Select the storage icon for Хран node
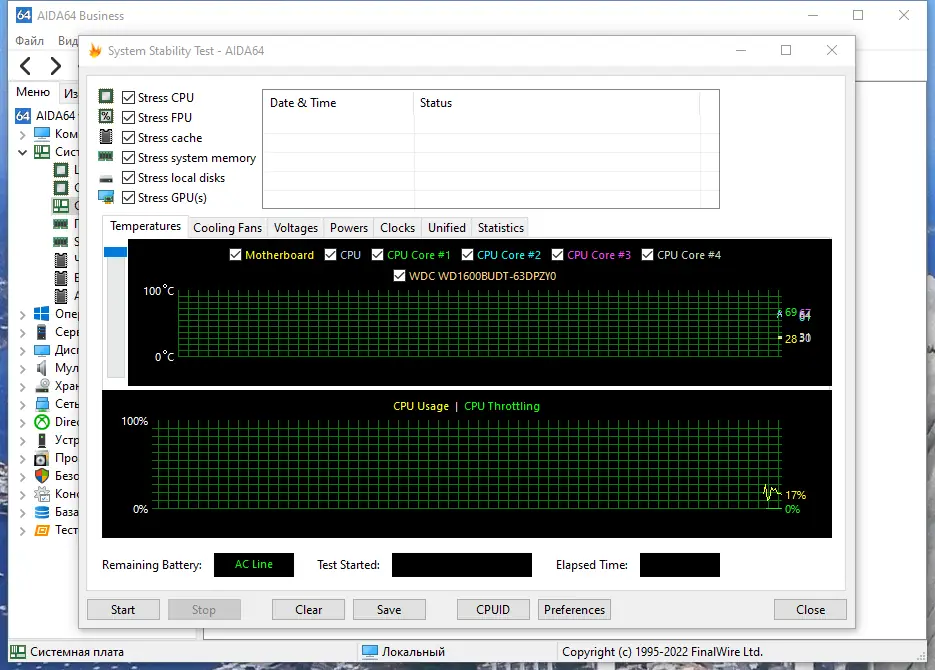Screen dimensions: 935x670 coord(42,386)
